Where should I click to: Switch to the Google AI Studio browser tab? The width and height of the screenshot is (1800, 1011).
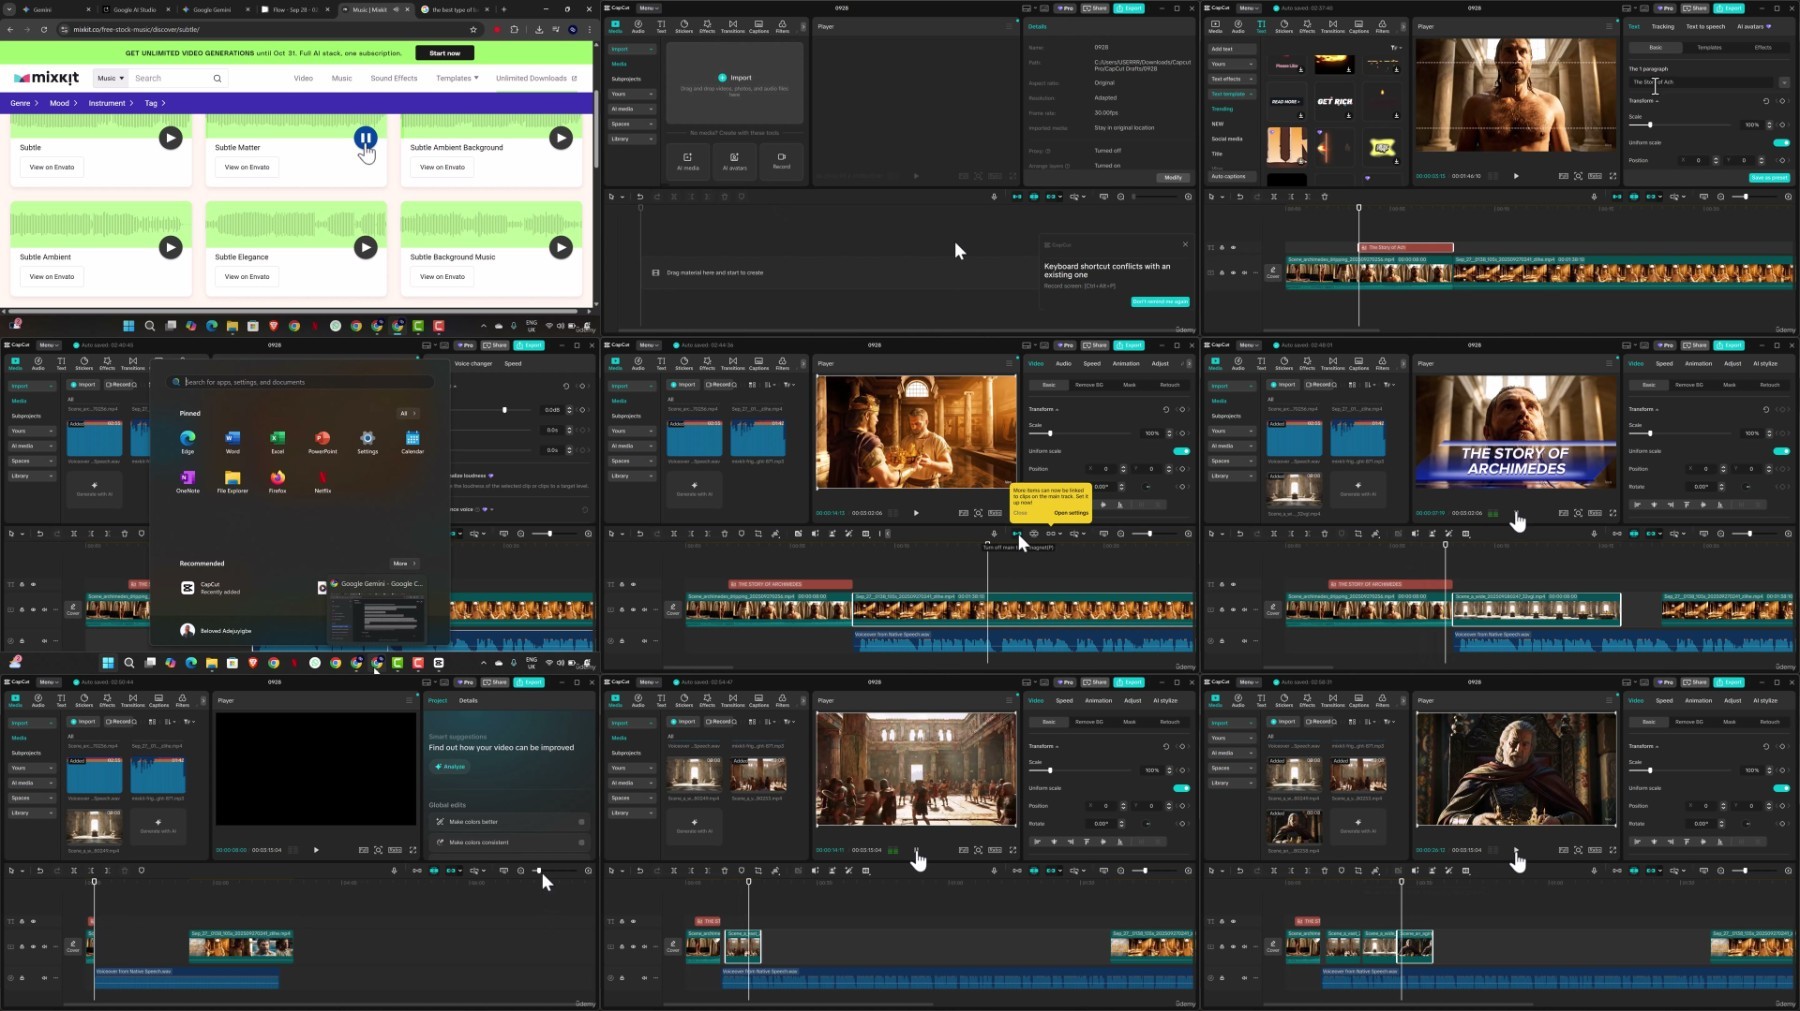coord(135,9)
